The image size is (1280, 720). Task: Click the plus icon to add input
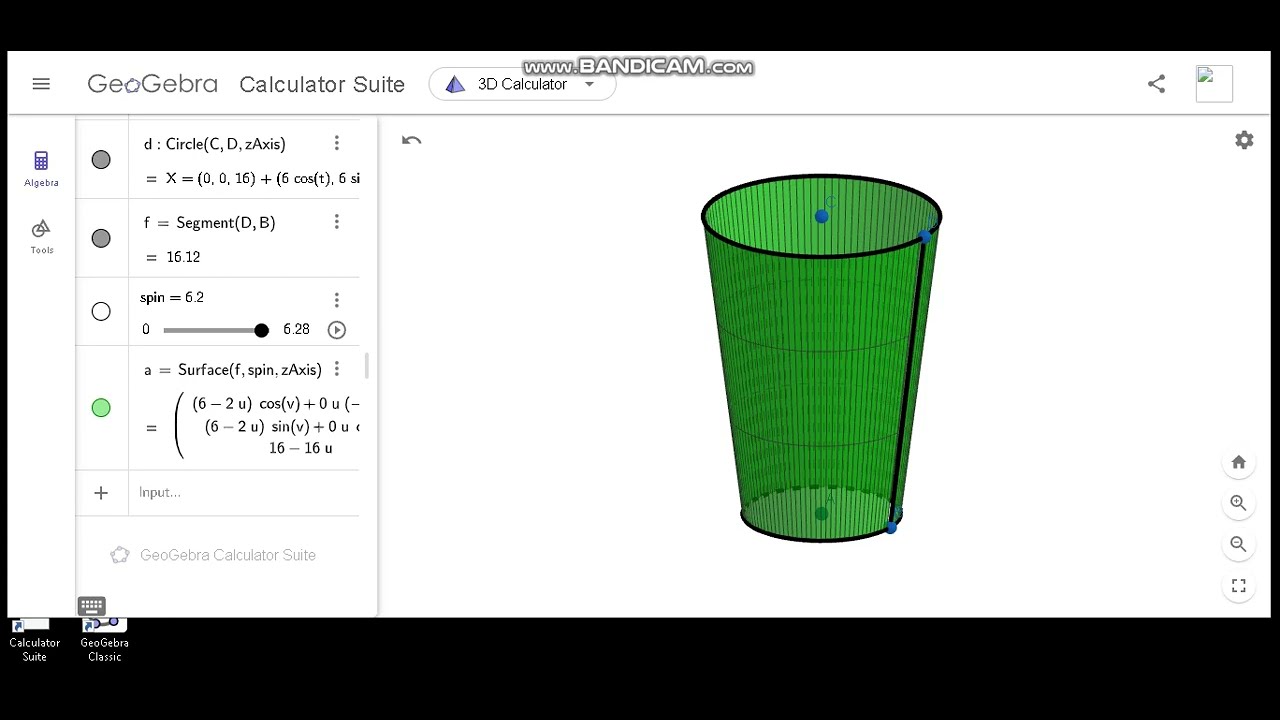click(x=101, y=492)
